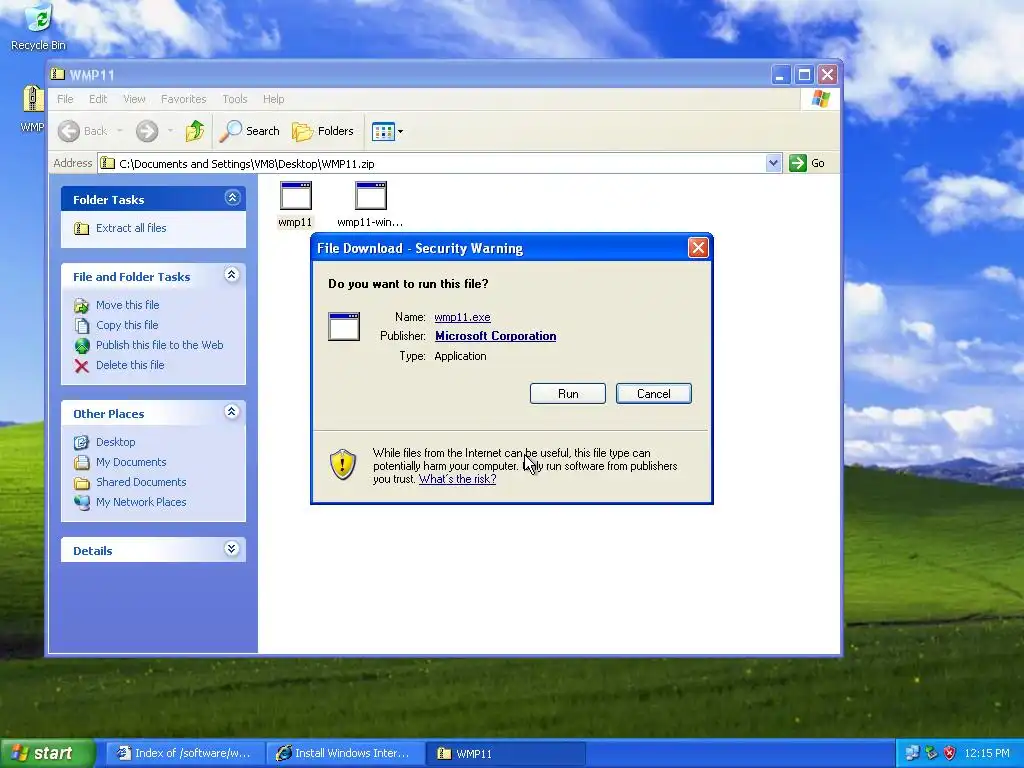This screenshot has height=768, width=1024.
Task: Open the Edit menu
Action: pyautogui.click(x=98, y=99)
